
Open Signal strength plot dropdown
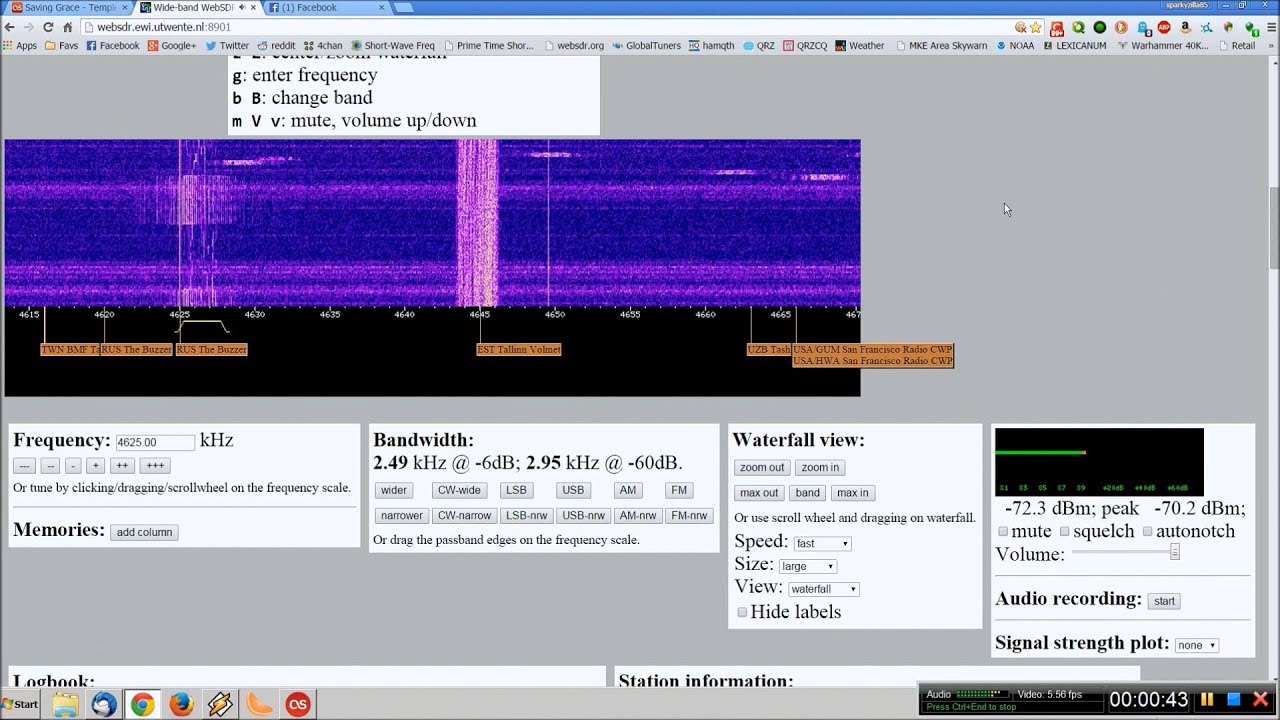[1196, 645]
